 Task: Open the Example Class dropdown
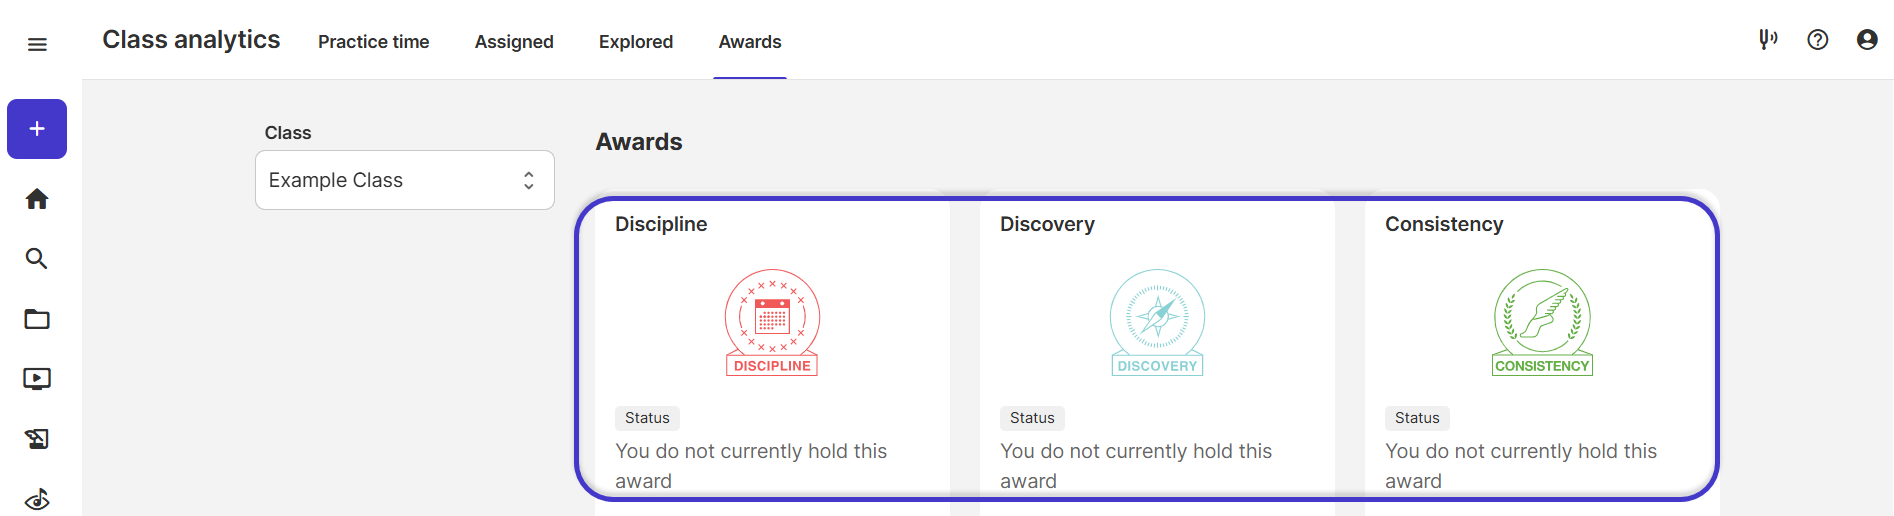click(405, 180)
